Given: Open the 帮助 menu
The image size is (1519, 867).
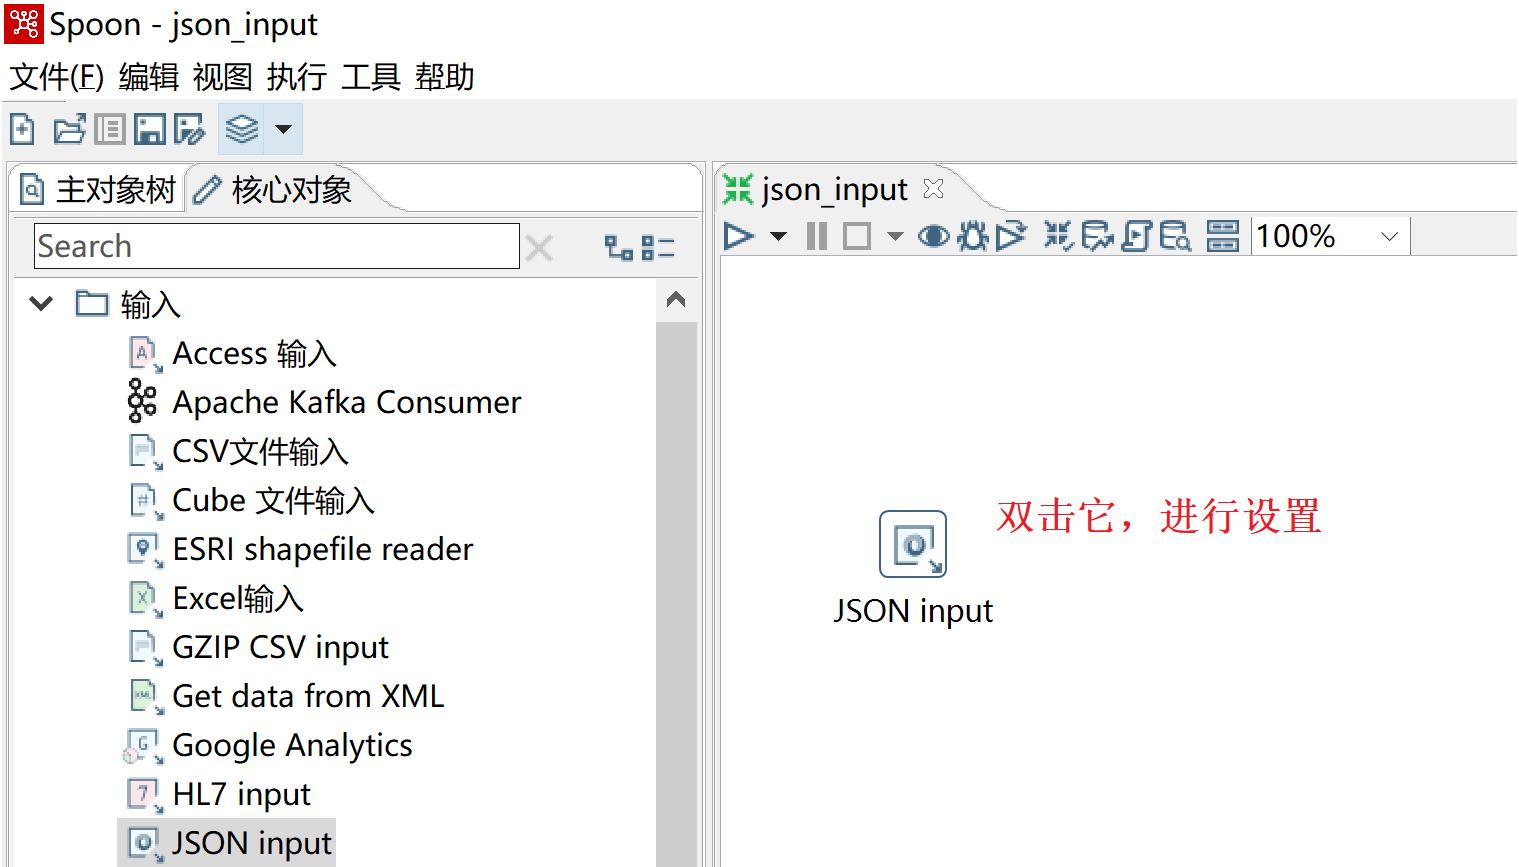Looking at the screenshot, I should [x=445, y=77].
